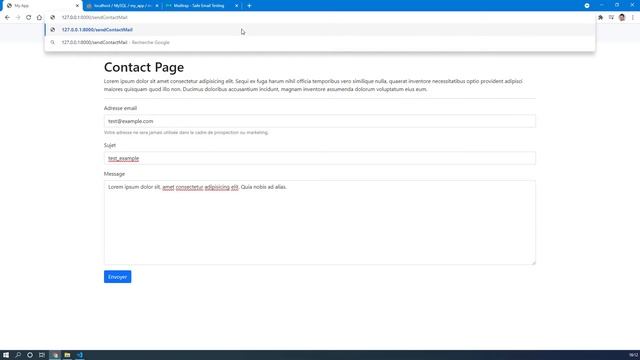Click inside the Message textarea

tap(320, 222)
